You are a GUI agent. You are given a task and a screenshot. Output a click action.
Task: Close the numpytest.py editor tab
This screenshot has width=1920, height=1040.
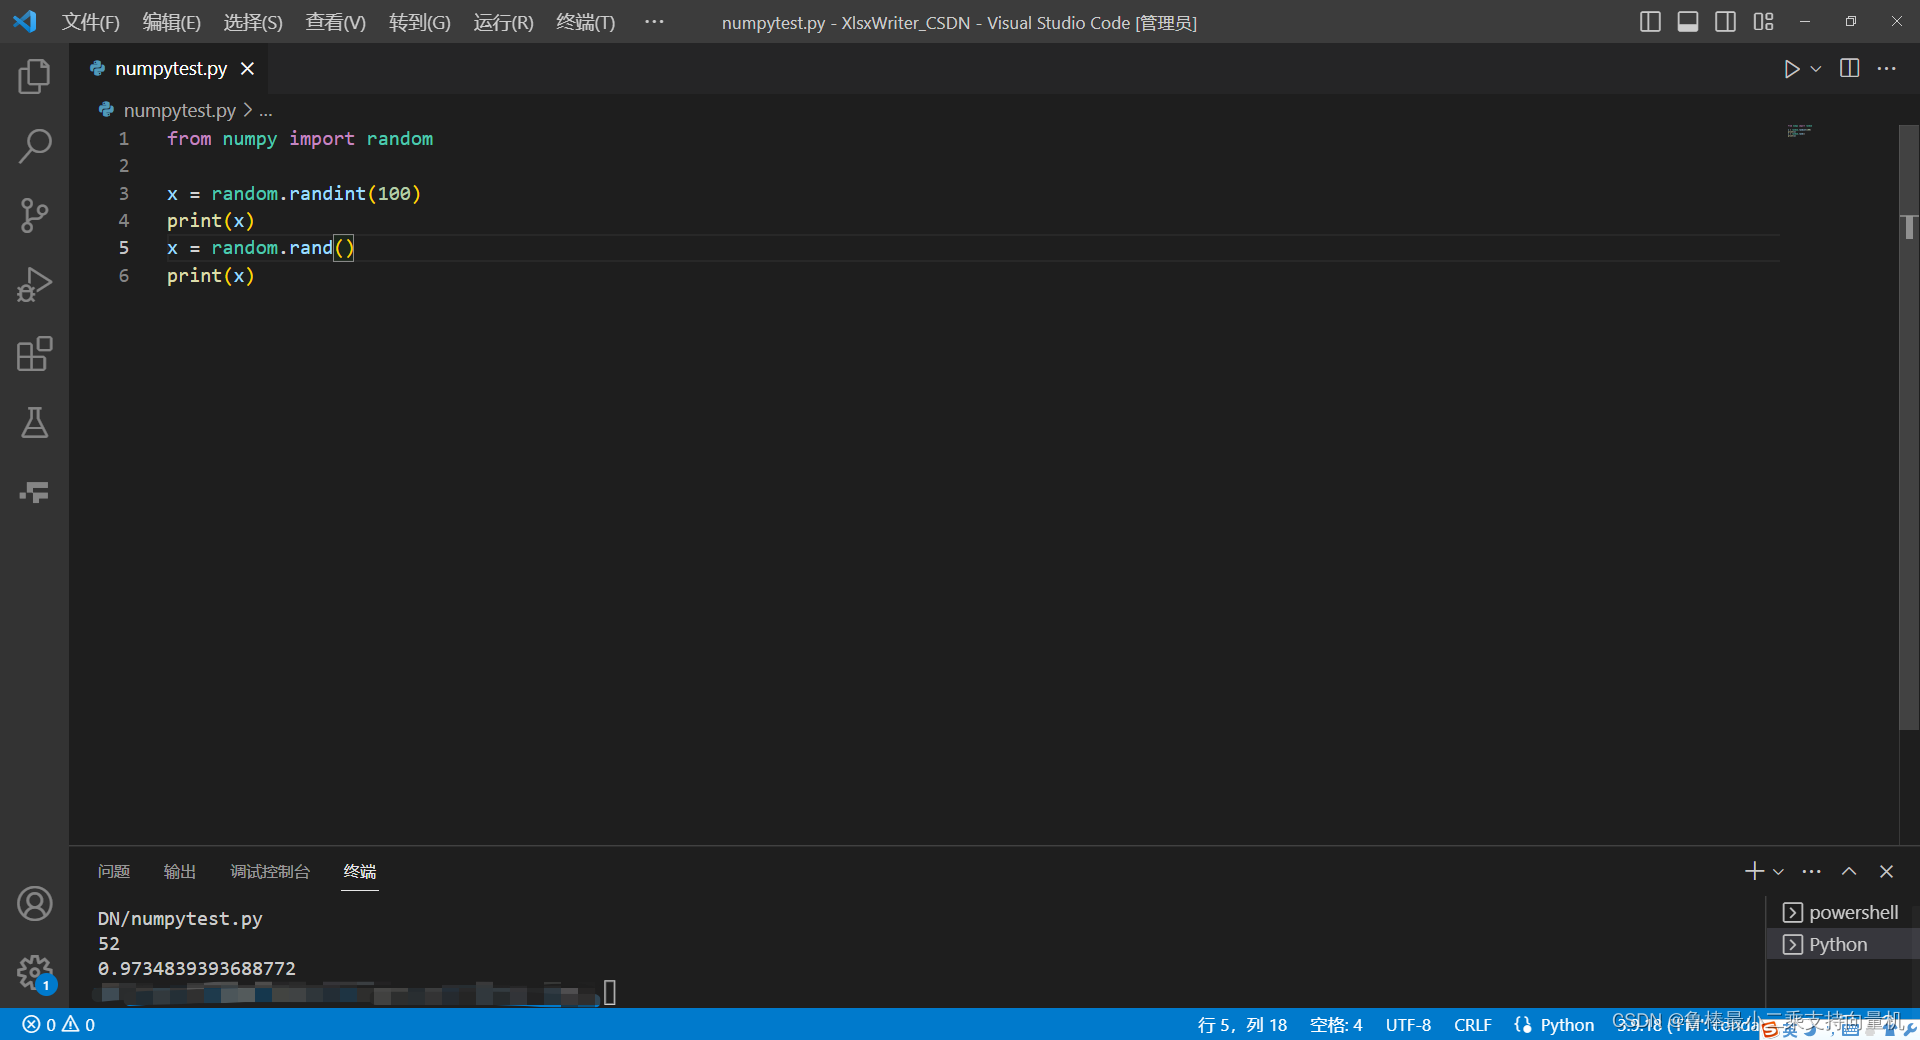(x=247, y=68)
